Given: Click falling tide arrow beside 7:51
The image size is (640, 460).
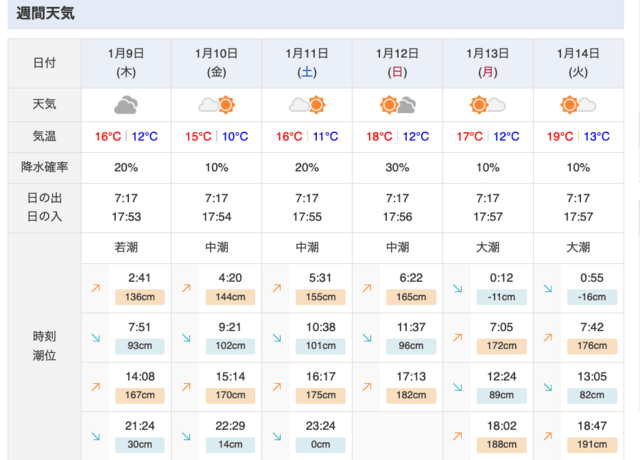Looking at the screenshot, I should coord(96,338).
